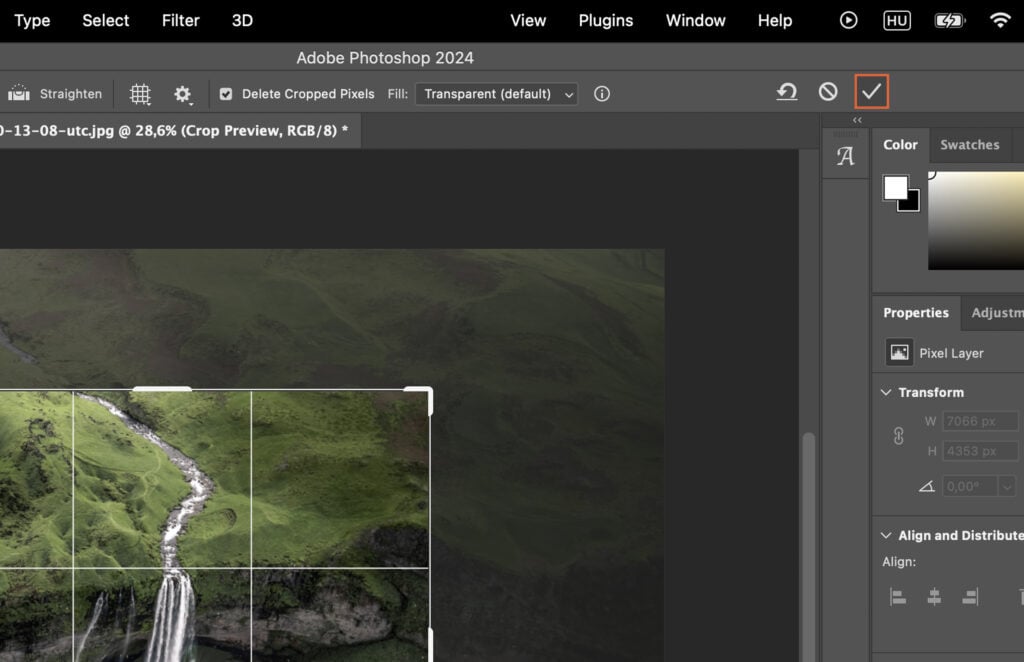This screenshot has height=662, width=1024.
Task: Click the info icon in the options bar
Action: (601, 93)
